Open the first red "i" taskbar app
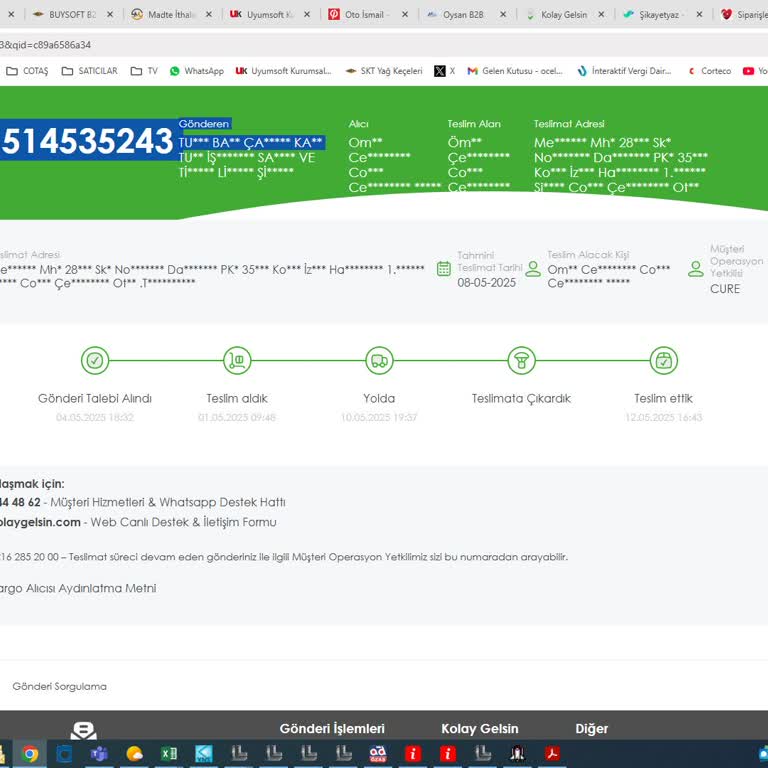This screenshot has height=768, width=768. [412, 753]
